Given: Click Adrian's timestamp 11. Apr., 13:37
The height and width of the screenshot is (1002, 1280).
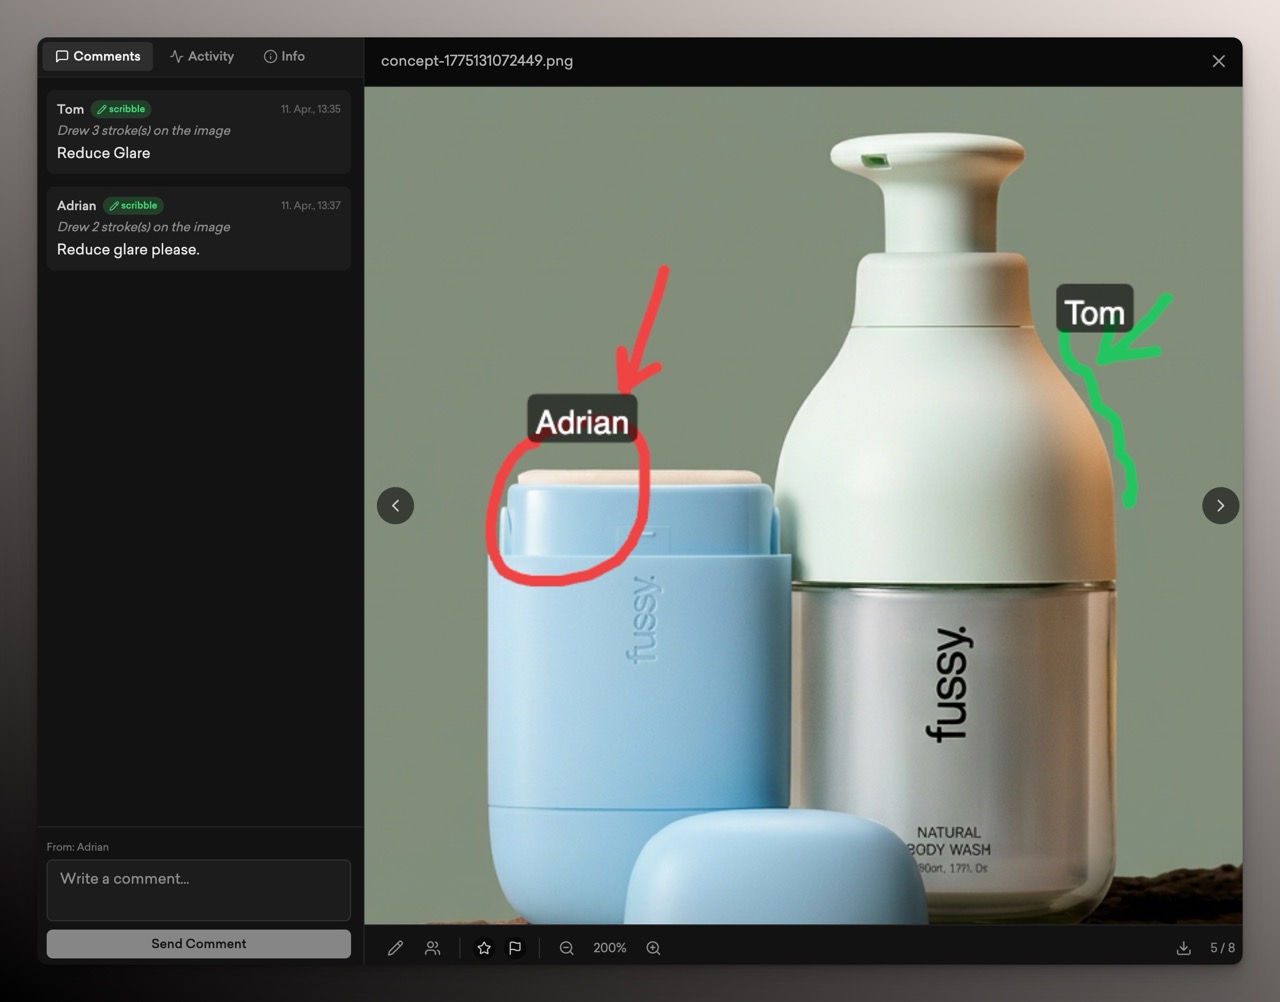Looking at the screenshot, I should tap(310, 206).
